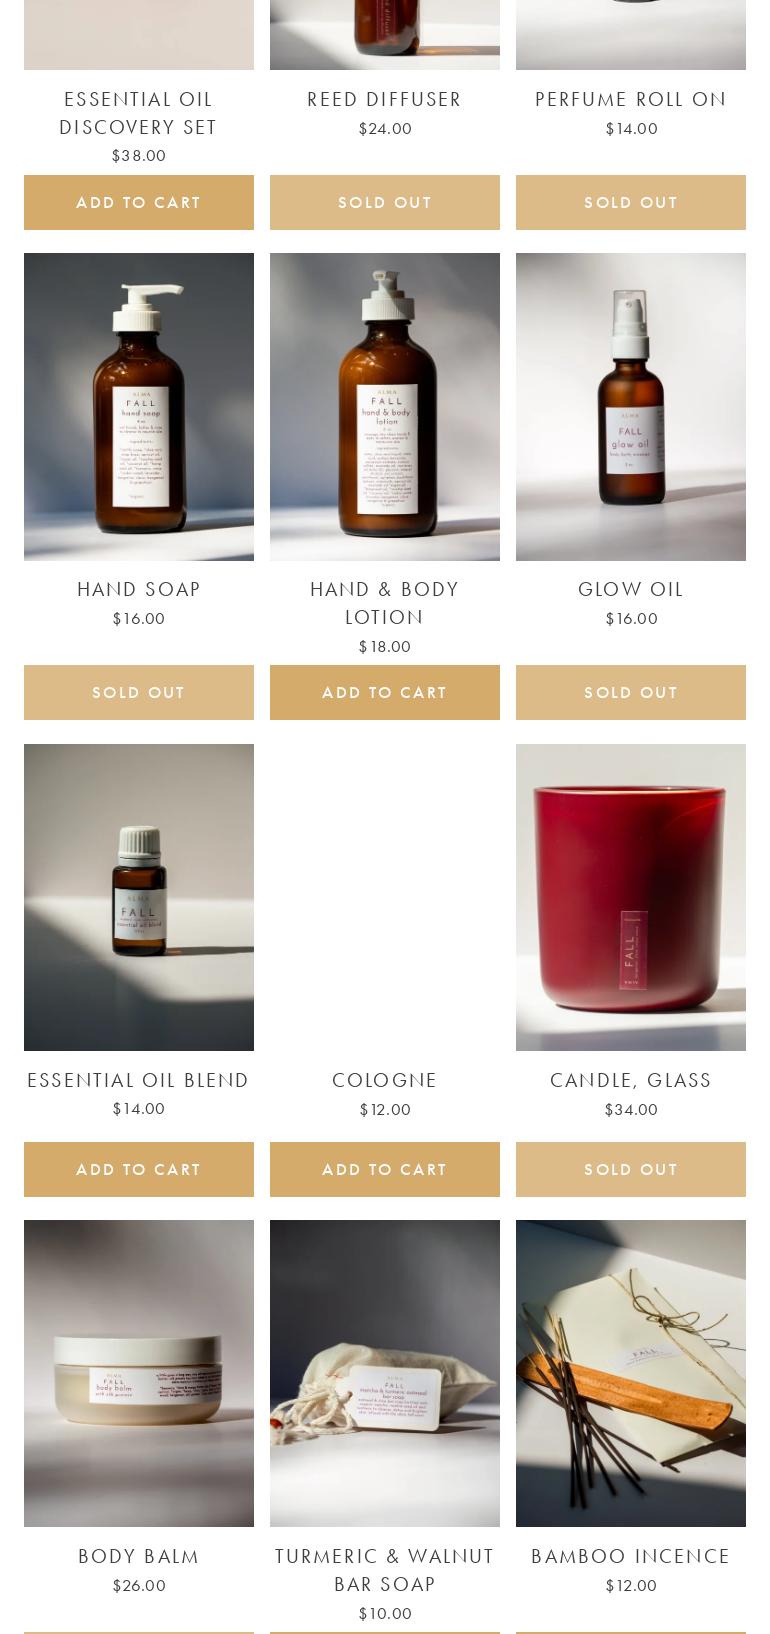Image resolution: width=770 pixels, height=1634 pixels.
Task: Open the Body Balm title link
Action: [x=139, y=1556]
